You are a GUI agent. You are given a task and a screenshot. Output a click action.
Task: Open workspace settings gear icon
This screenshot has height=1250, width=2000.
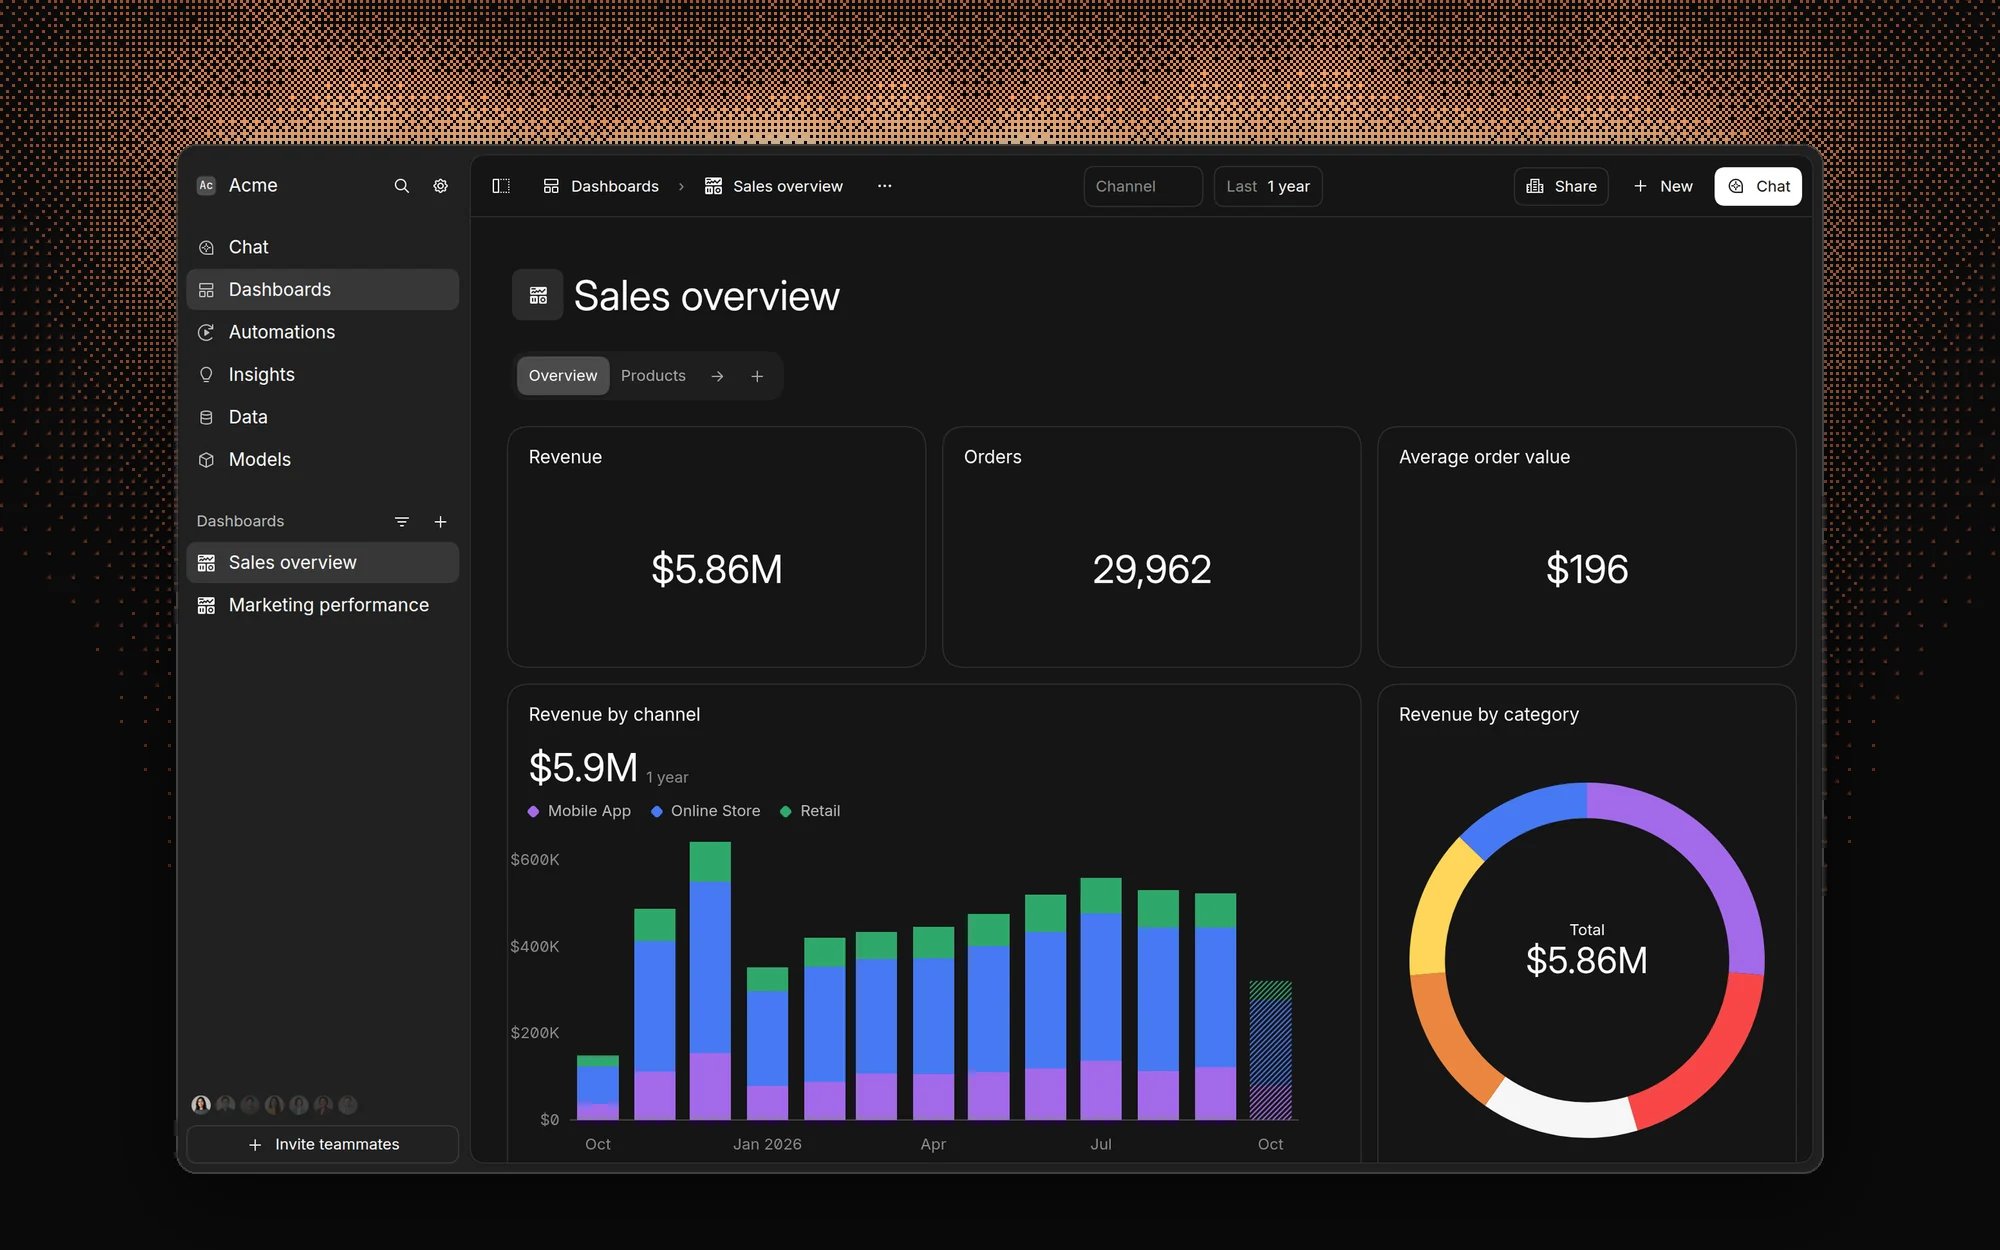click(440, 186)
